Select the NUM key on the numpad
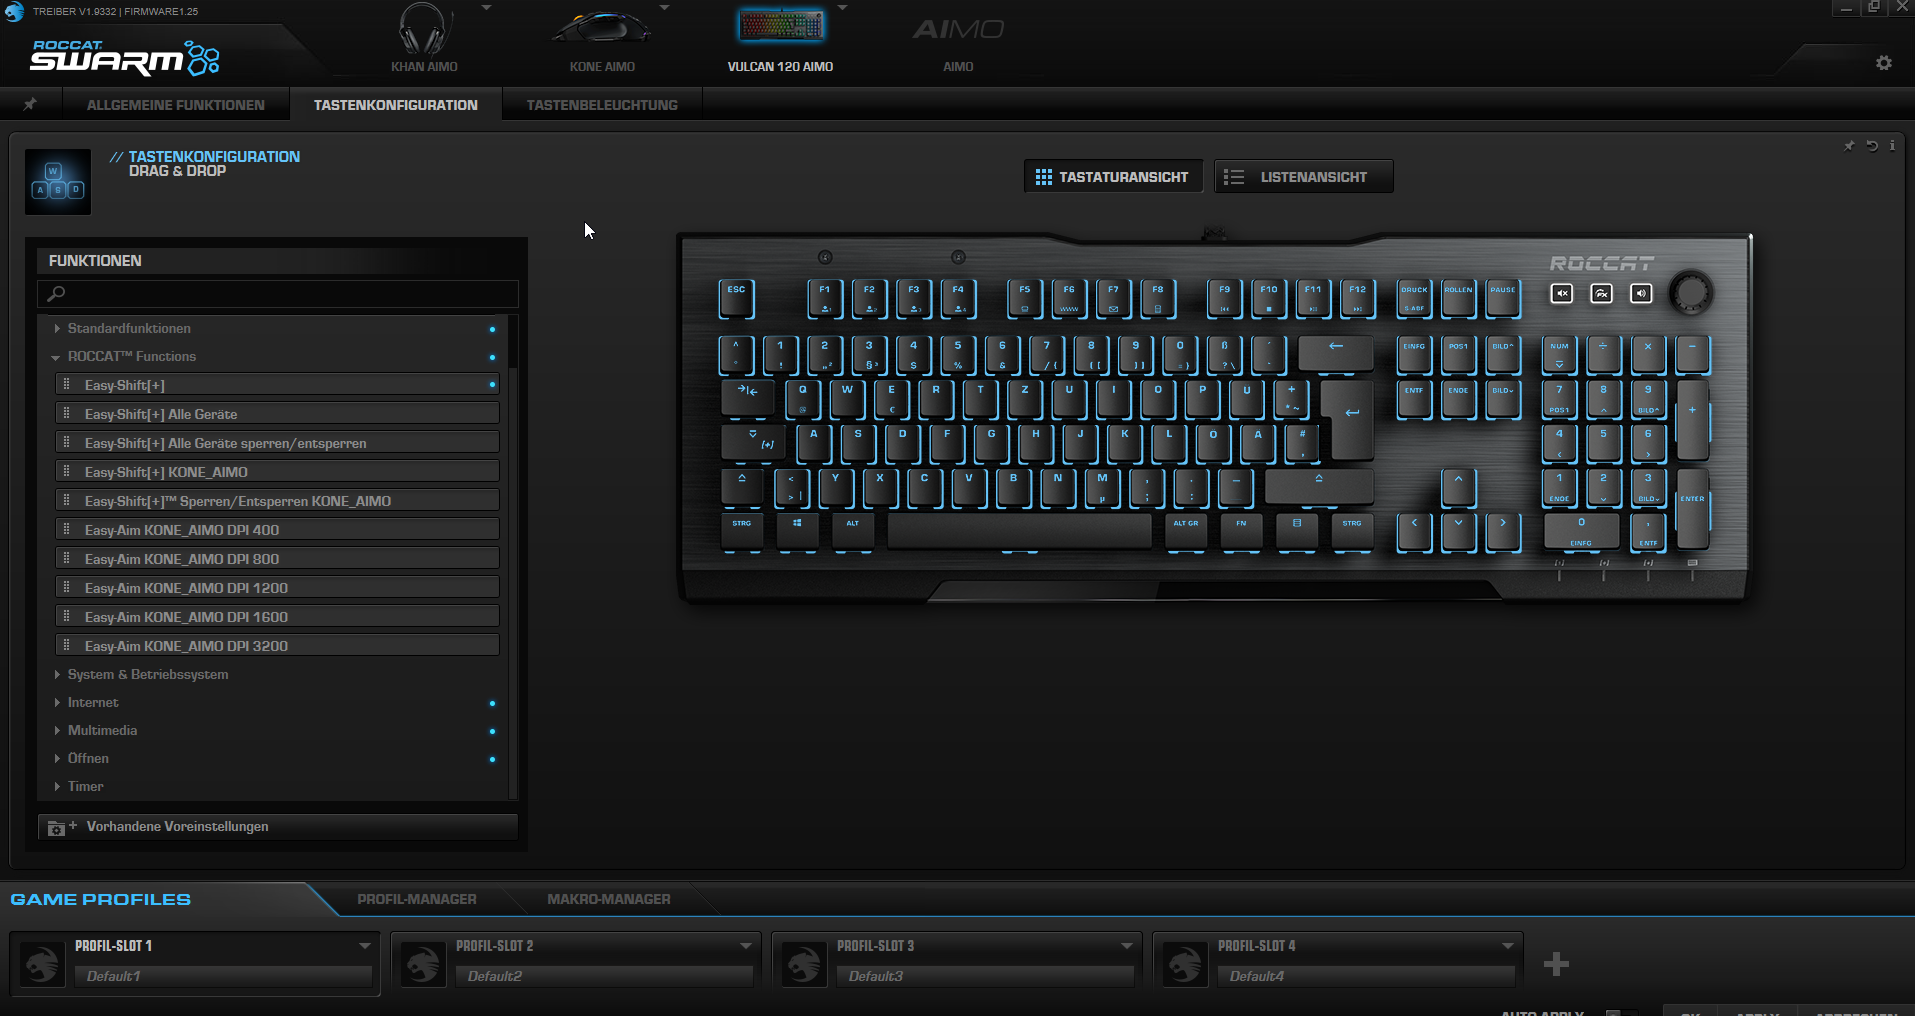Screen dimensions: 1915x1016 click(x=1559, y=354)
